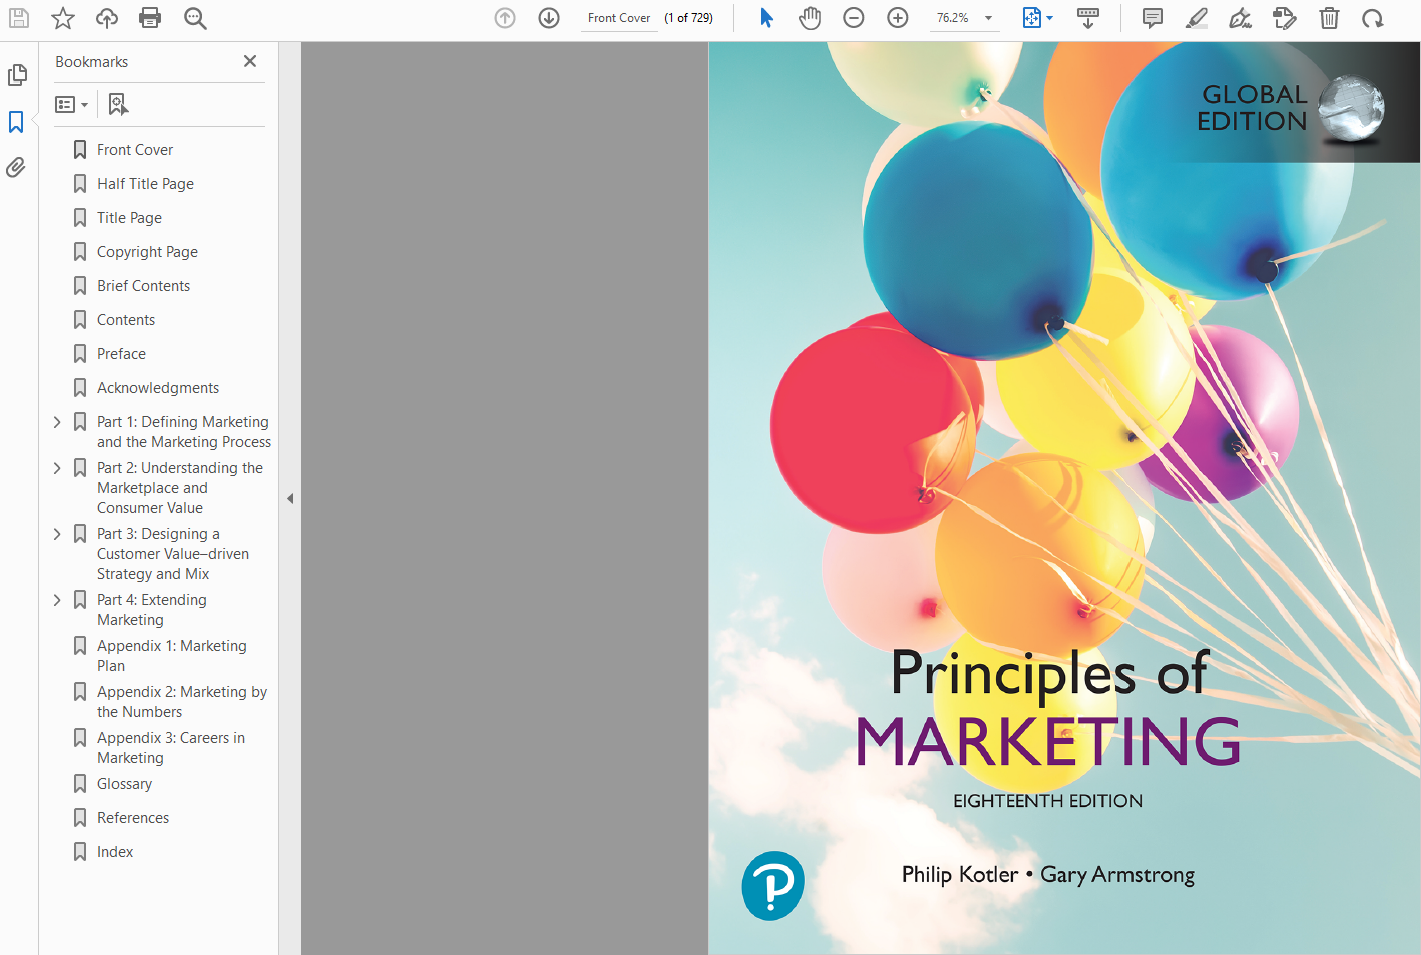Jump to the Preface bookmark

(121, 354)
